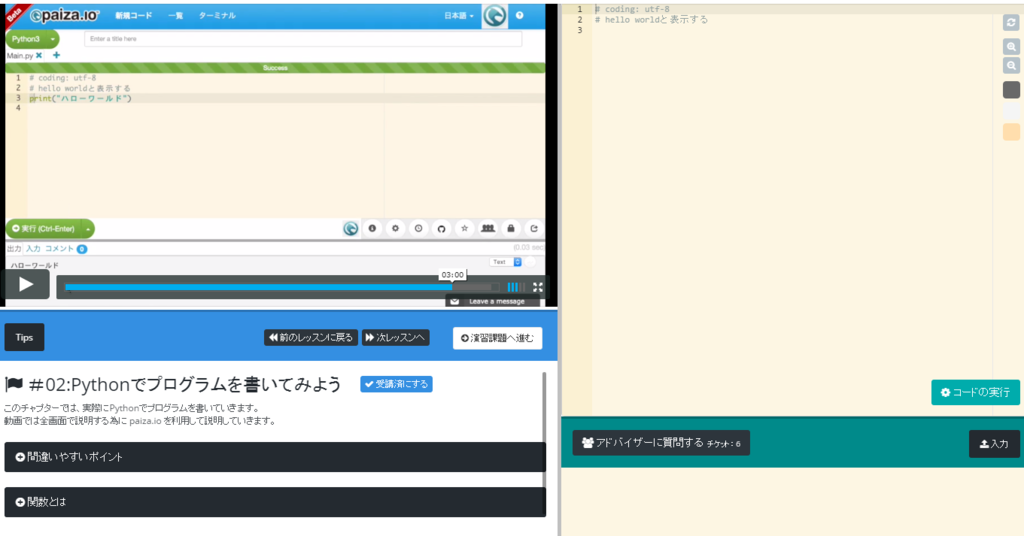Click the share export icon in toolbar

tap(534, 229)
